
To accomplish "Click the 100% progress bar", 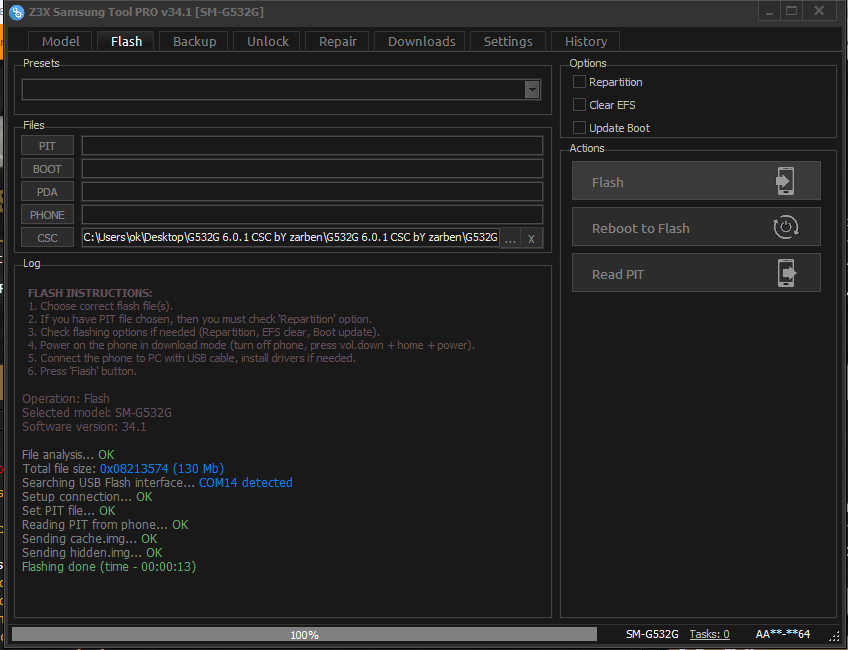I will tap(304, 634).
